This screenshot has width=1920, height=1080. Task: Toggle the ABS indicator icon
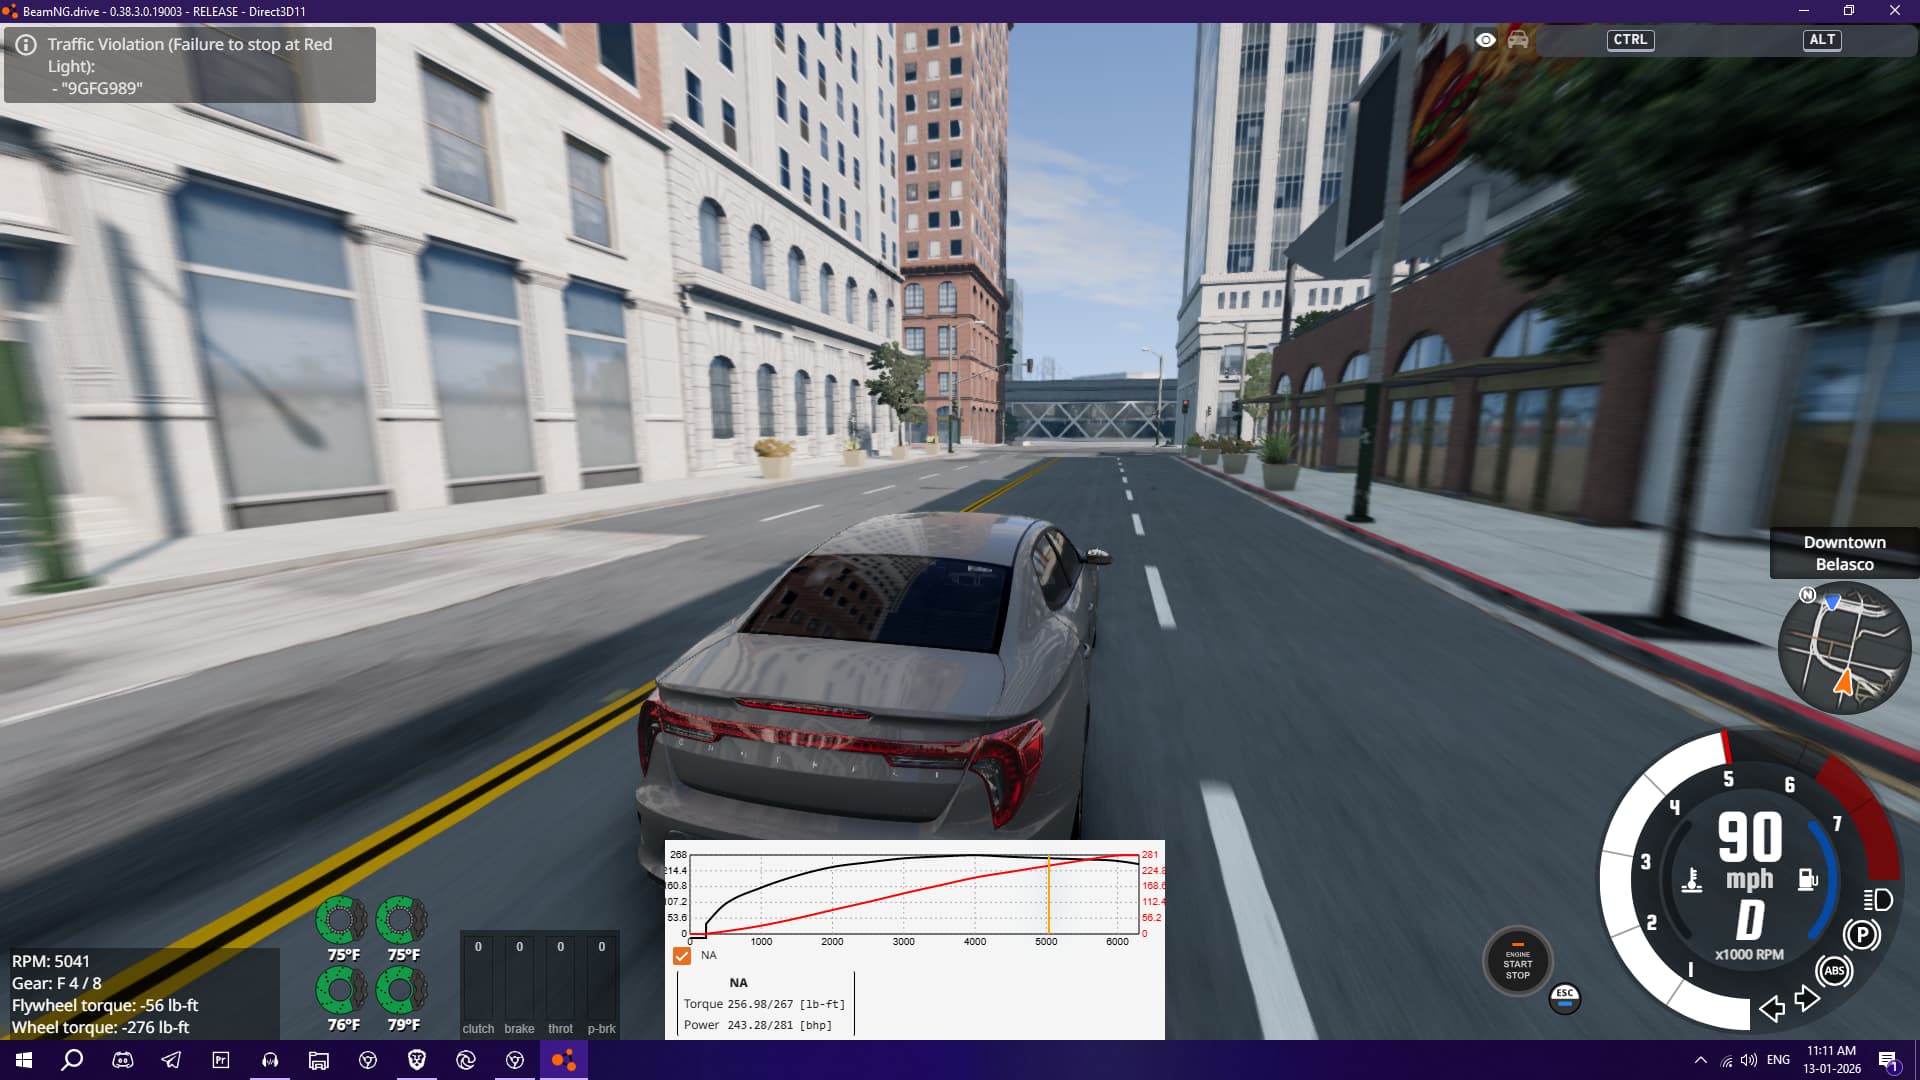[1834, 970]
